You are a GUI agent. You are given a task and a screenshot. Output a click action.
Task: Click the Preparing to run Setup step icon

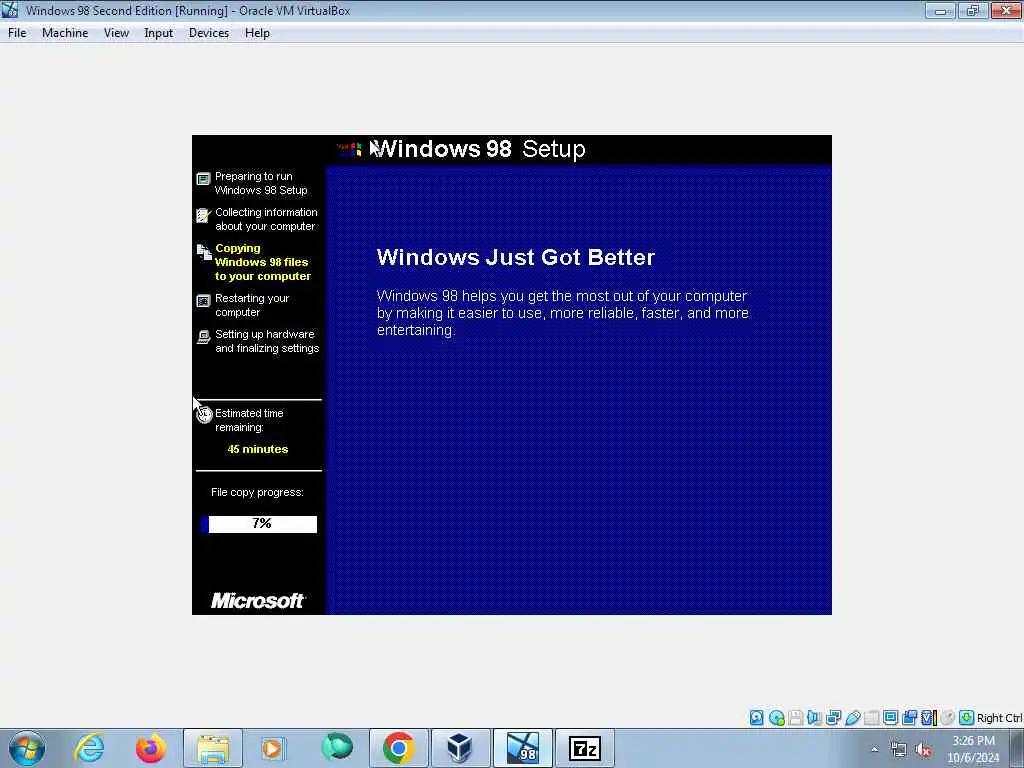click(203, 178)
